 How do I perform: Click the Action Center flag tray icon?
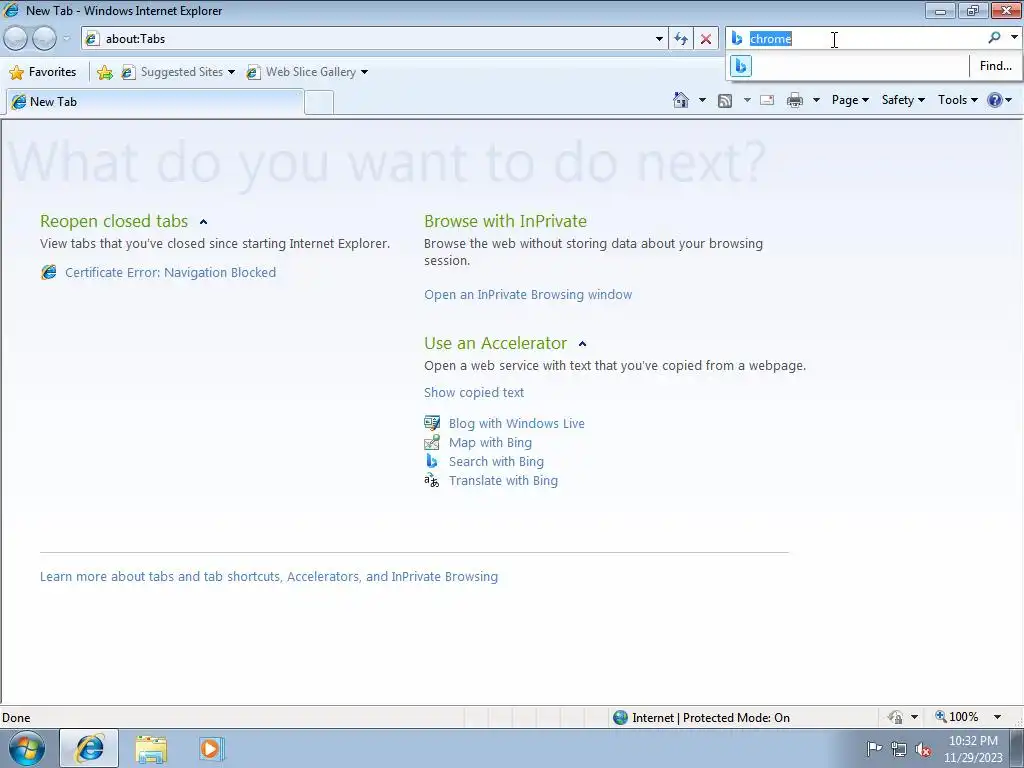(x=874, y=749)
